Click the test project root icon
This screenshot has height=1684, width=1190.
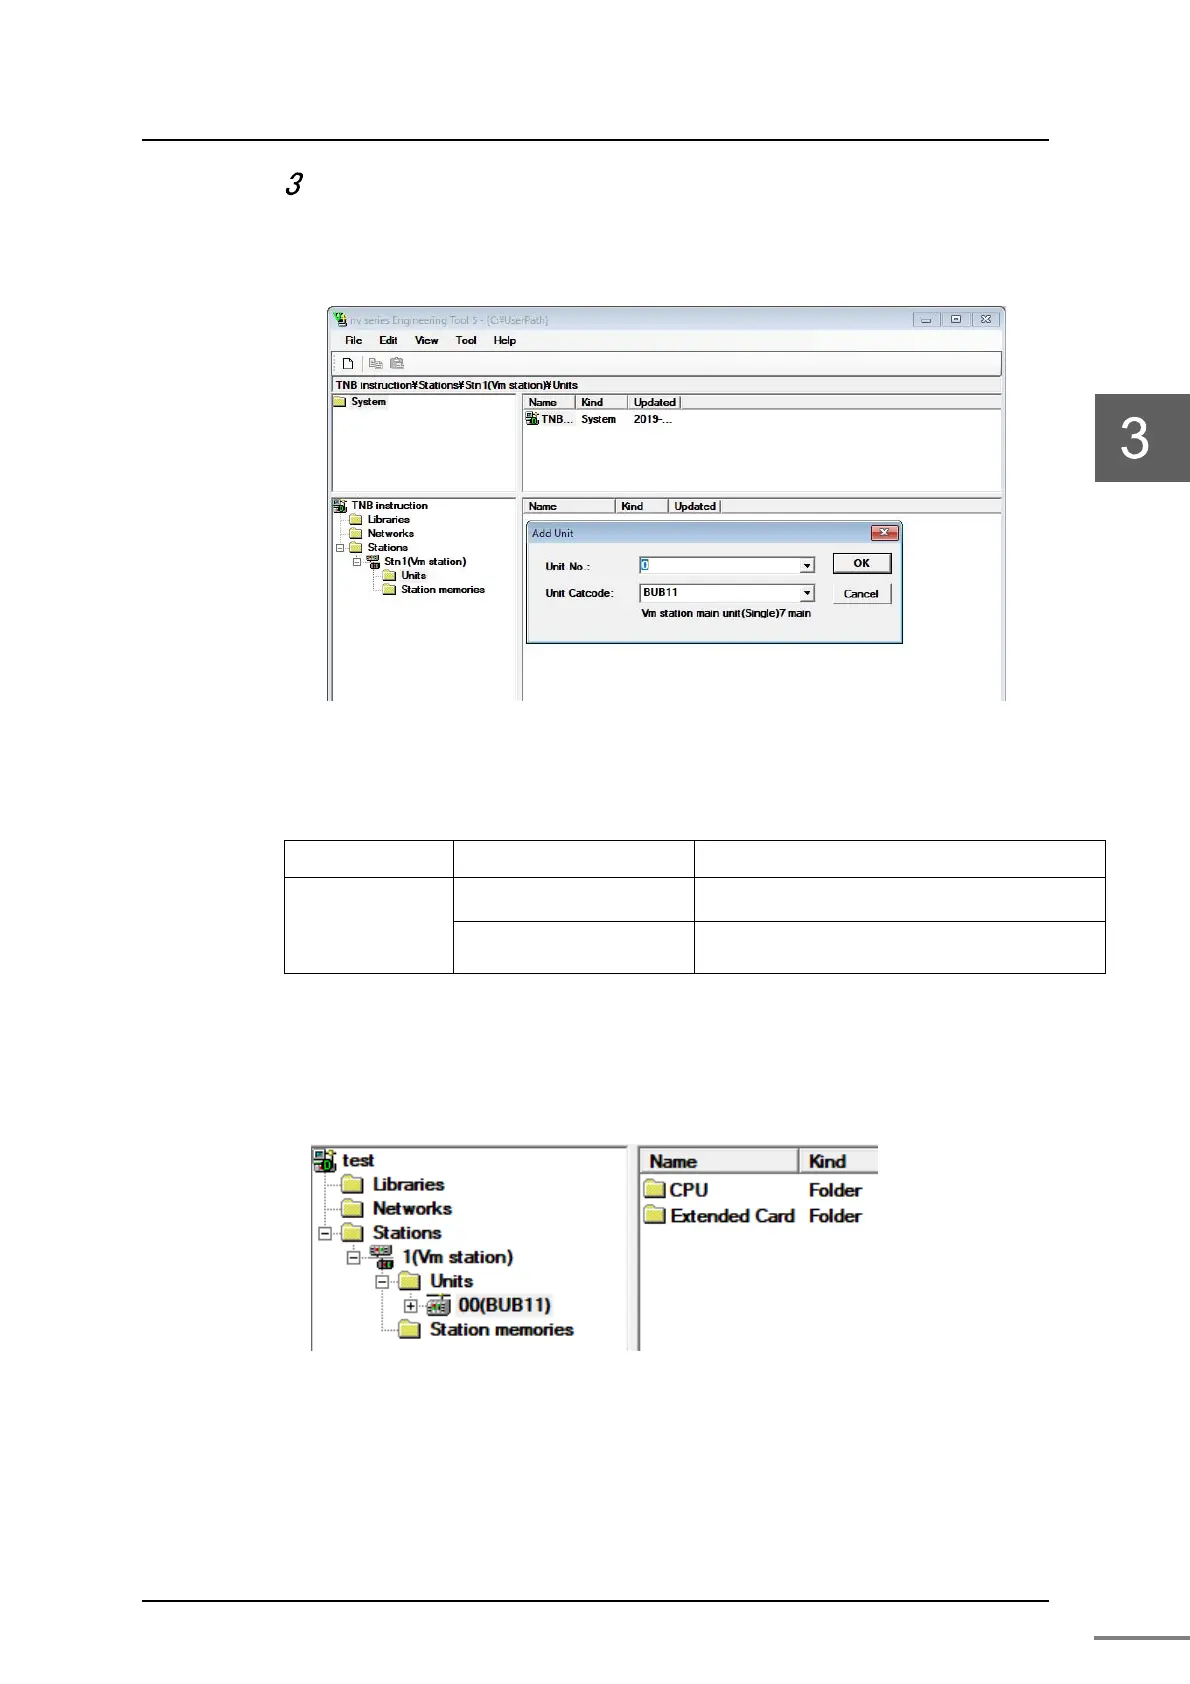[x=325, y=1160]
